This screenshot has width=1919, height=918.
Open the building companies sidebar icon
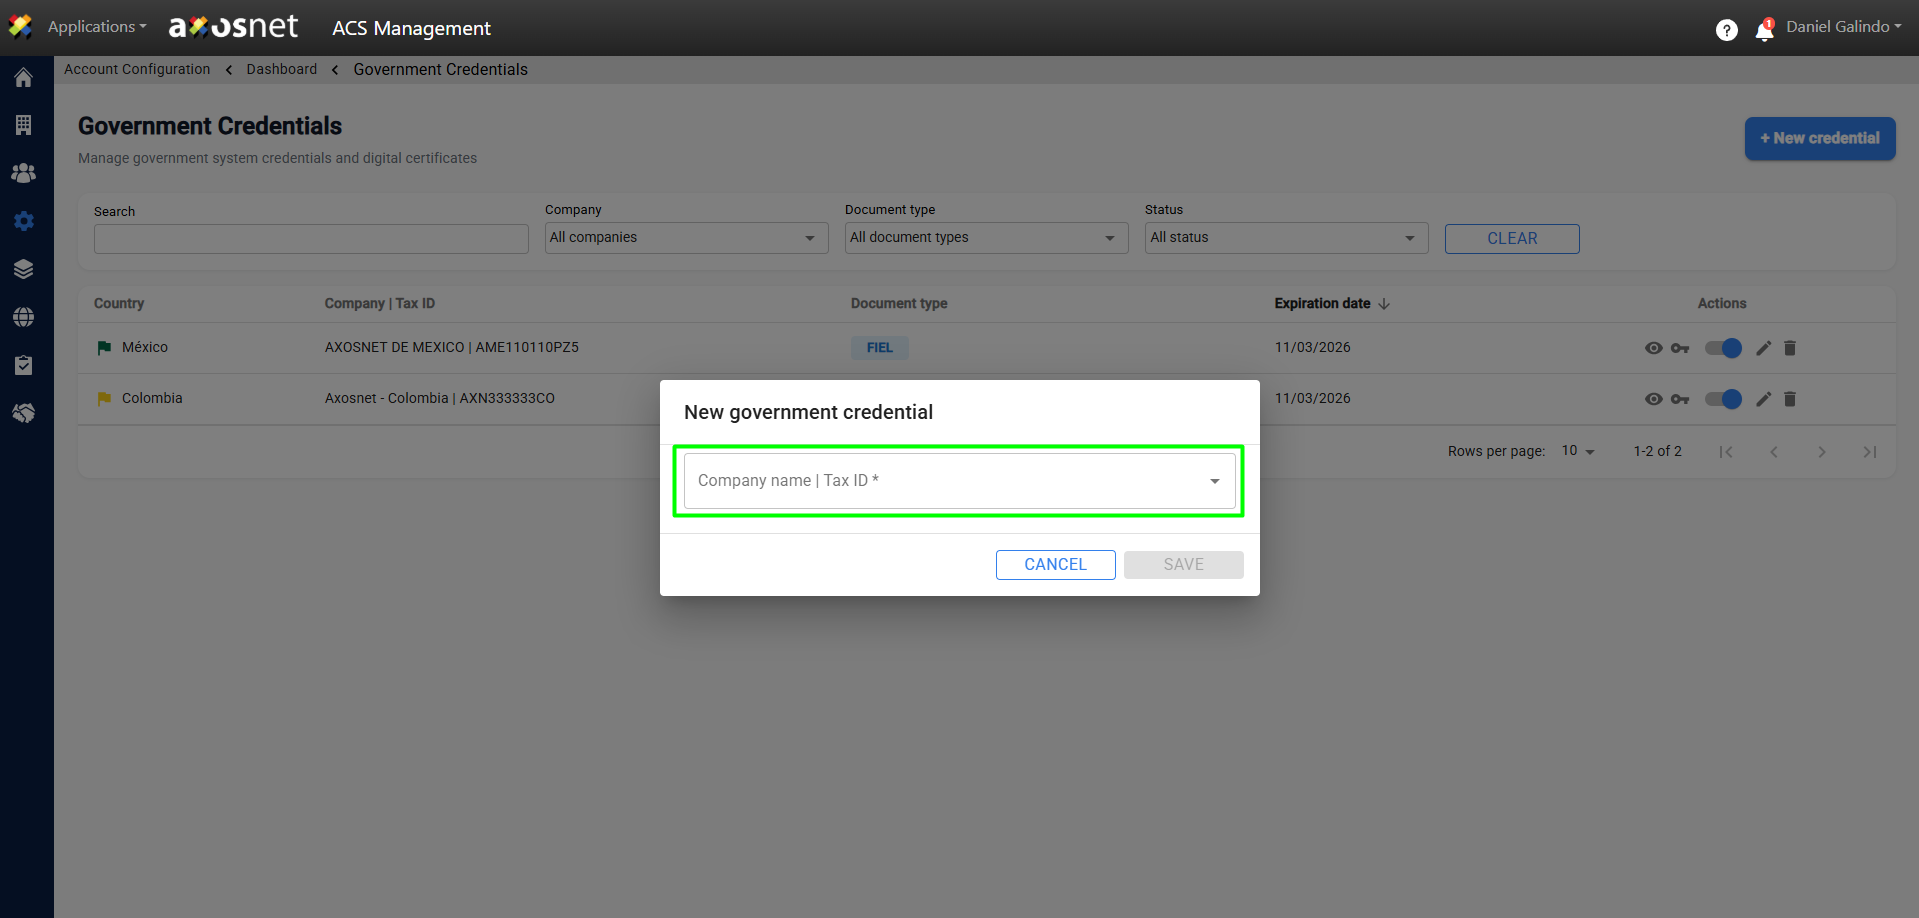[24, 125]
